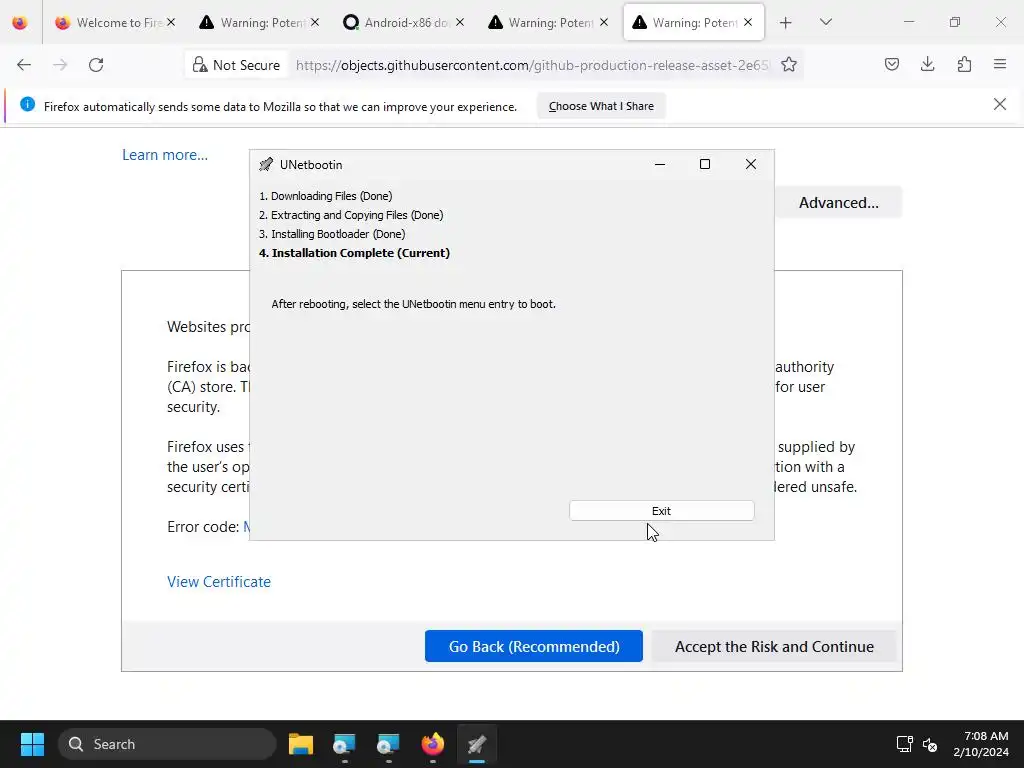Dismiss the Mozilla data notification bar
This screenshot has width=1024, height=768.
pos(1000,104)
